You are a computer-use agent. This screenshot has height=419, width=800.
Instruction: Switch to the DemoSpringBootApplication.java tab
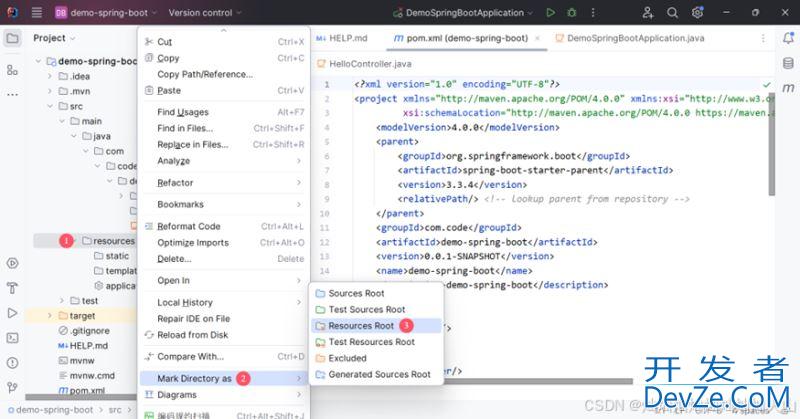pyautogui.click(x=630, y=38)
